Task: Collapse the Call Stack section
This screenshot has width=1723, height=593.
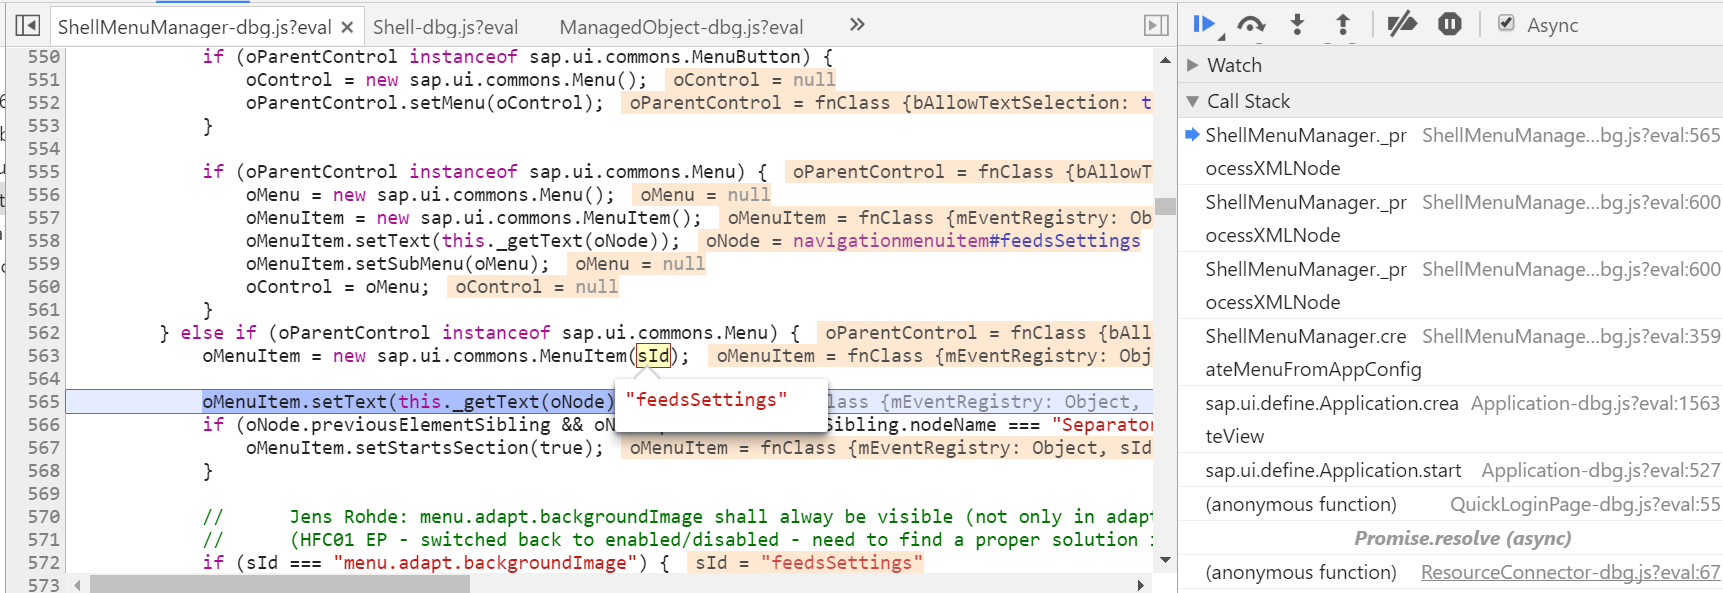Action: pos(1192,101)
